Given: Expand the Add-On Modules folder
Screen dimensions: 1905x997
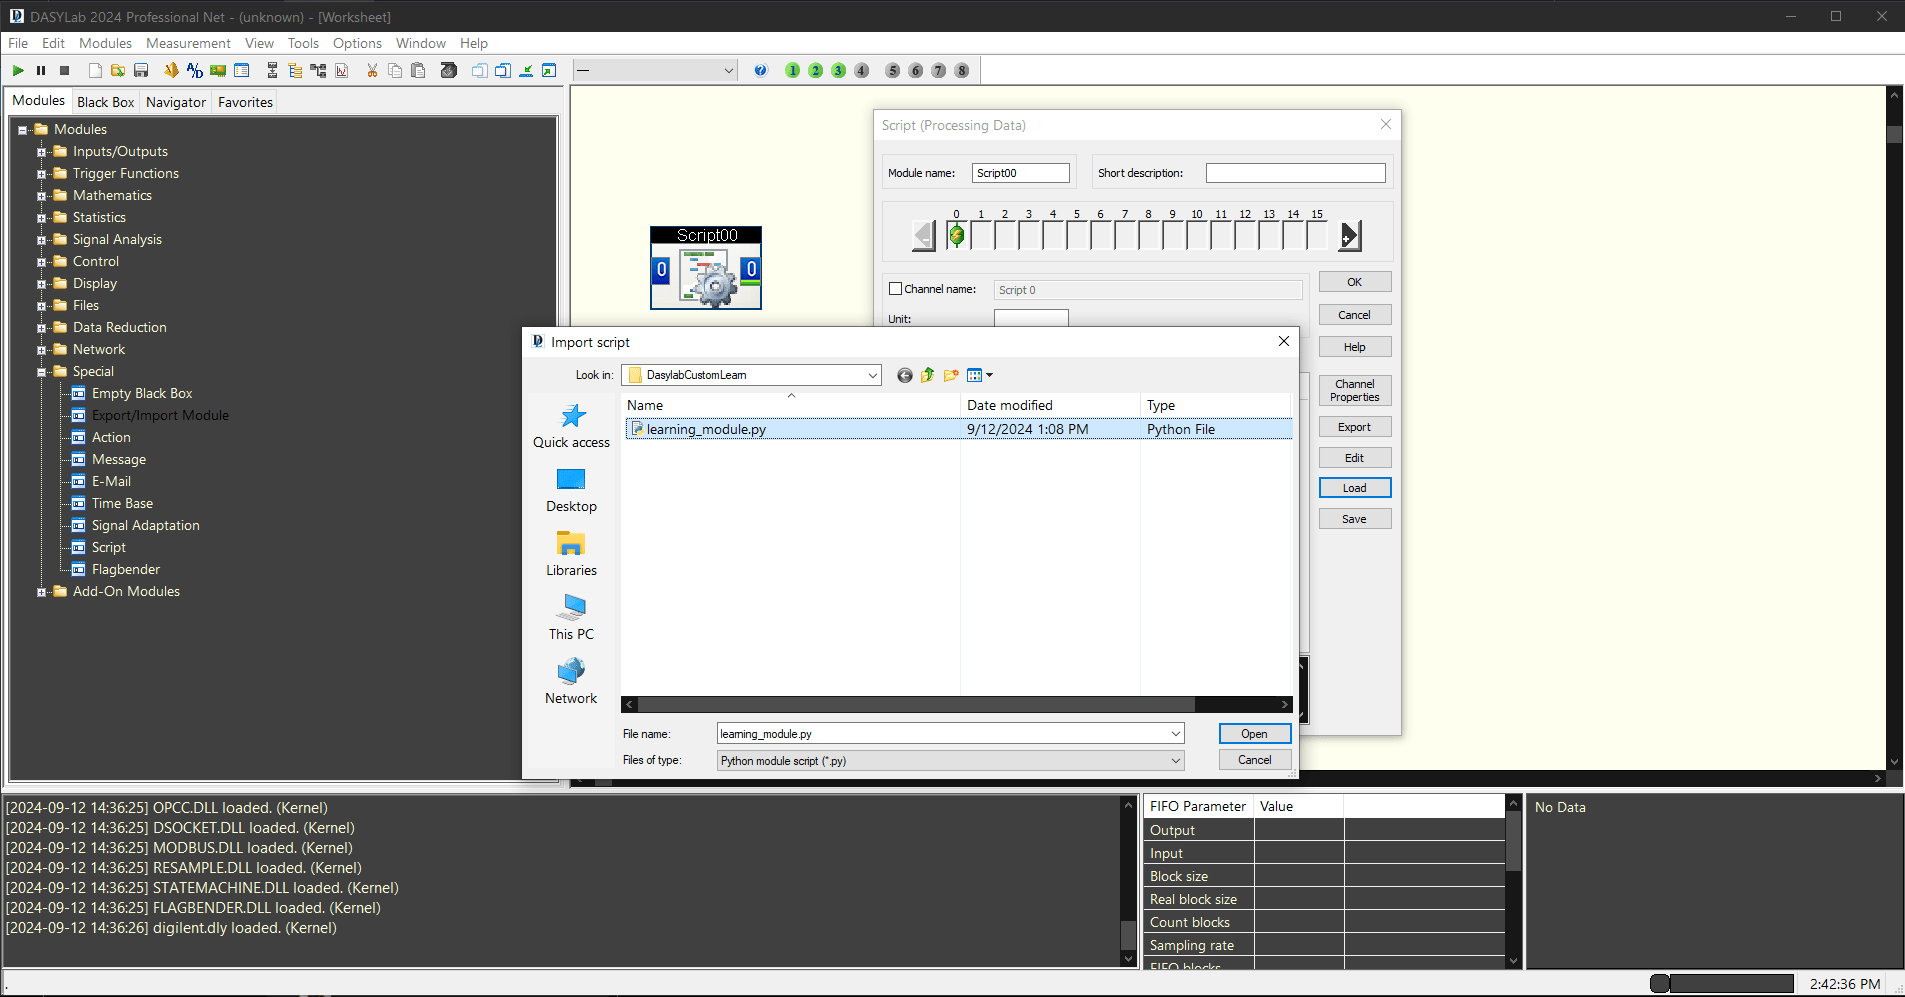Looking at the screenshot, I should tap(42, 592).
